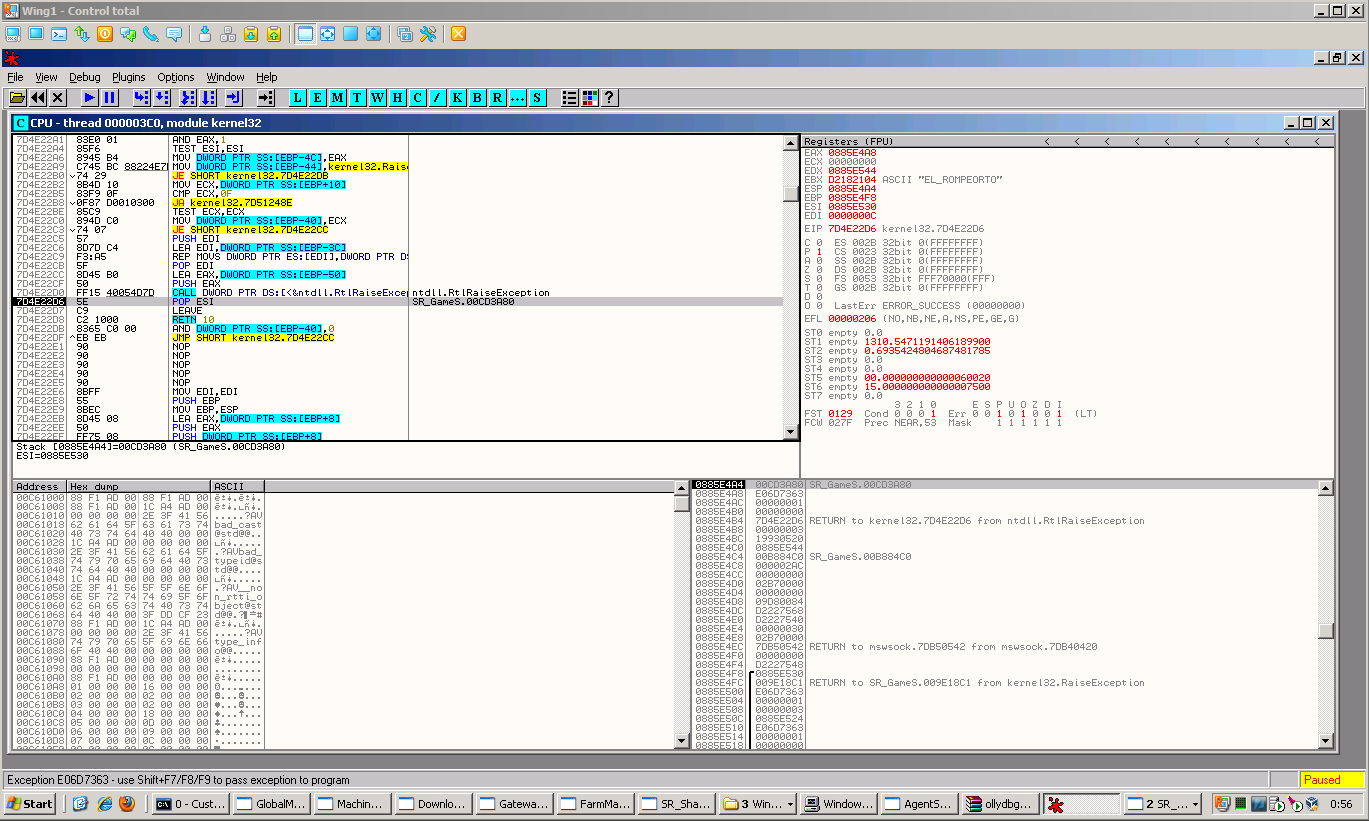Toggle the pressed screen view button in Wing1 toolbar
Screen dimensions: 1369x821
click(x=305, y=33)
